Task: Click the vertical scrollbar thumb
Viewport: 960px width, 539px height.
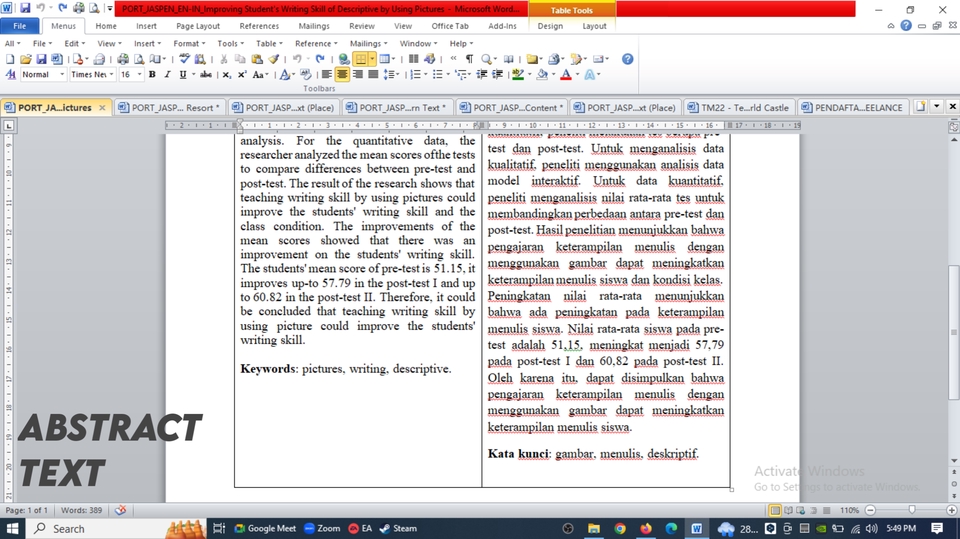Action: click(x=953, y=332)
